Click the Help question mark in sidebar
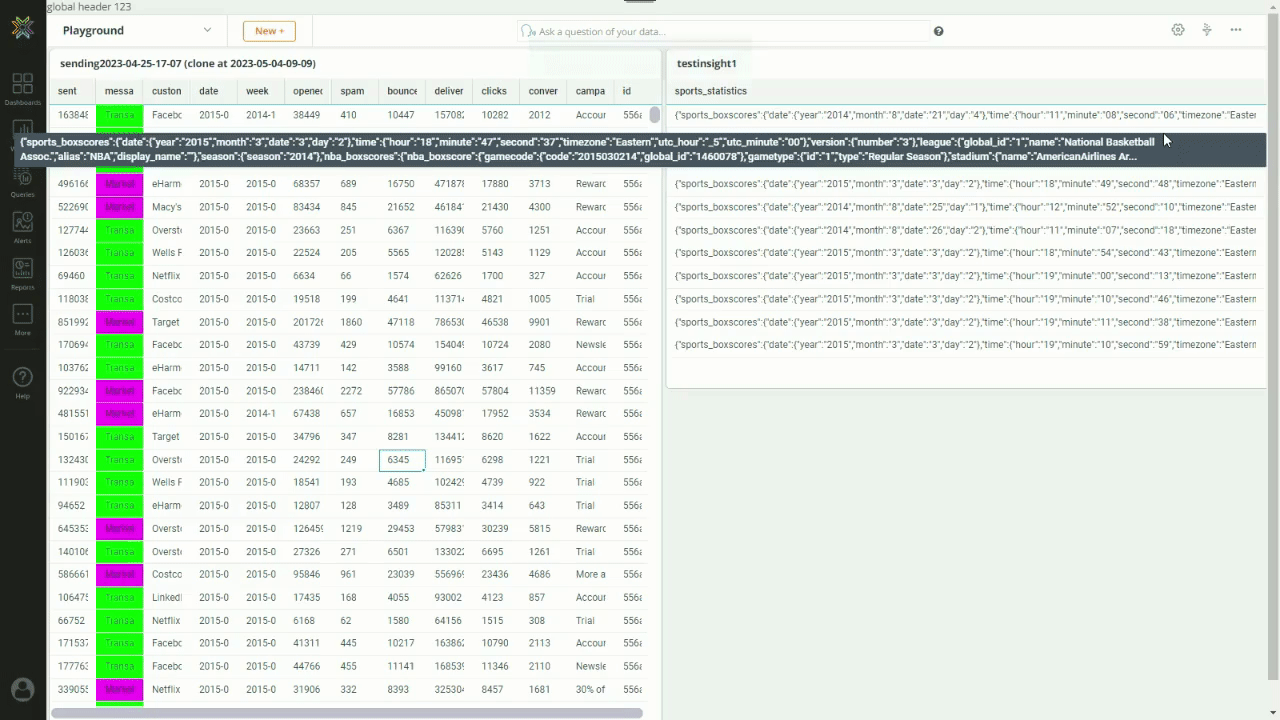The width and height of the screenshot is (1280, 720). 22,382
